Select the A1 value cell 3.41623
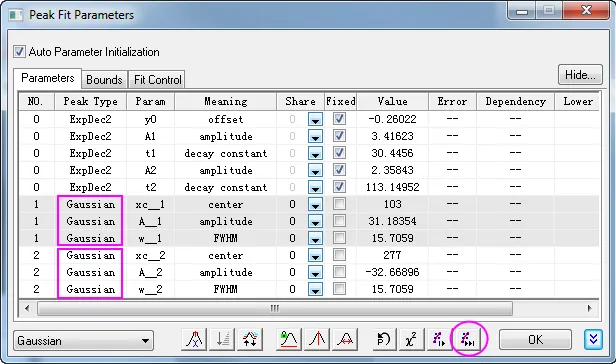Image resolution: width=616 pixels, height=364 pixels. tap(392, 136)
